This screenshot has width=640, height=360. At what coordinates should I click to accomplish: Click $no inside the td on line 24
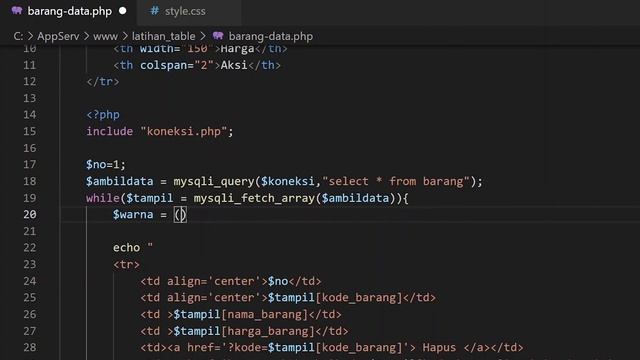[278, 281]
